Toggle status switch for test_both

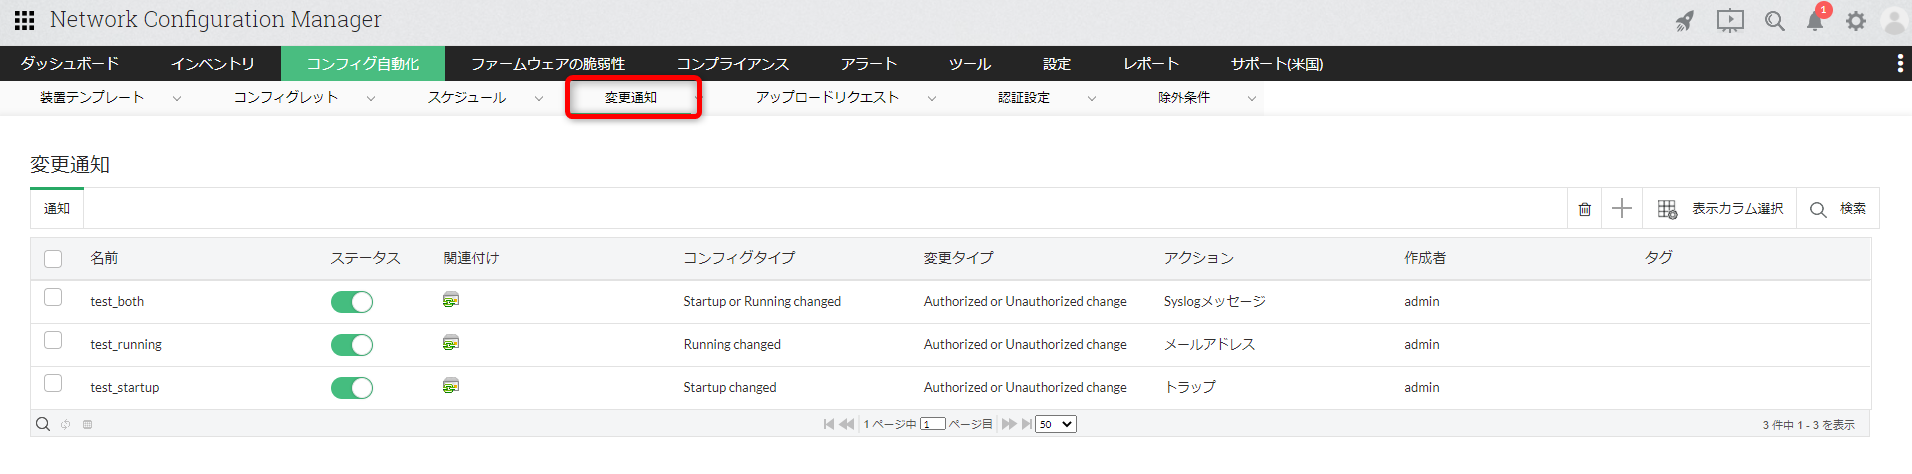point(352,302)
